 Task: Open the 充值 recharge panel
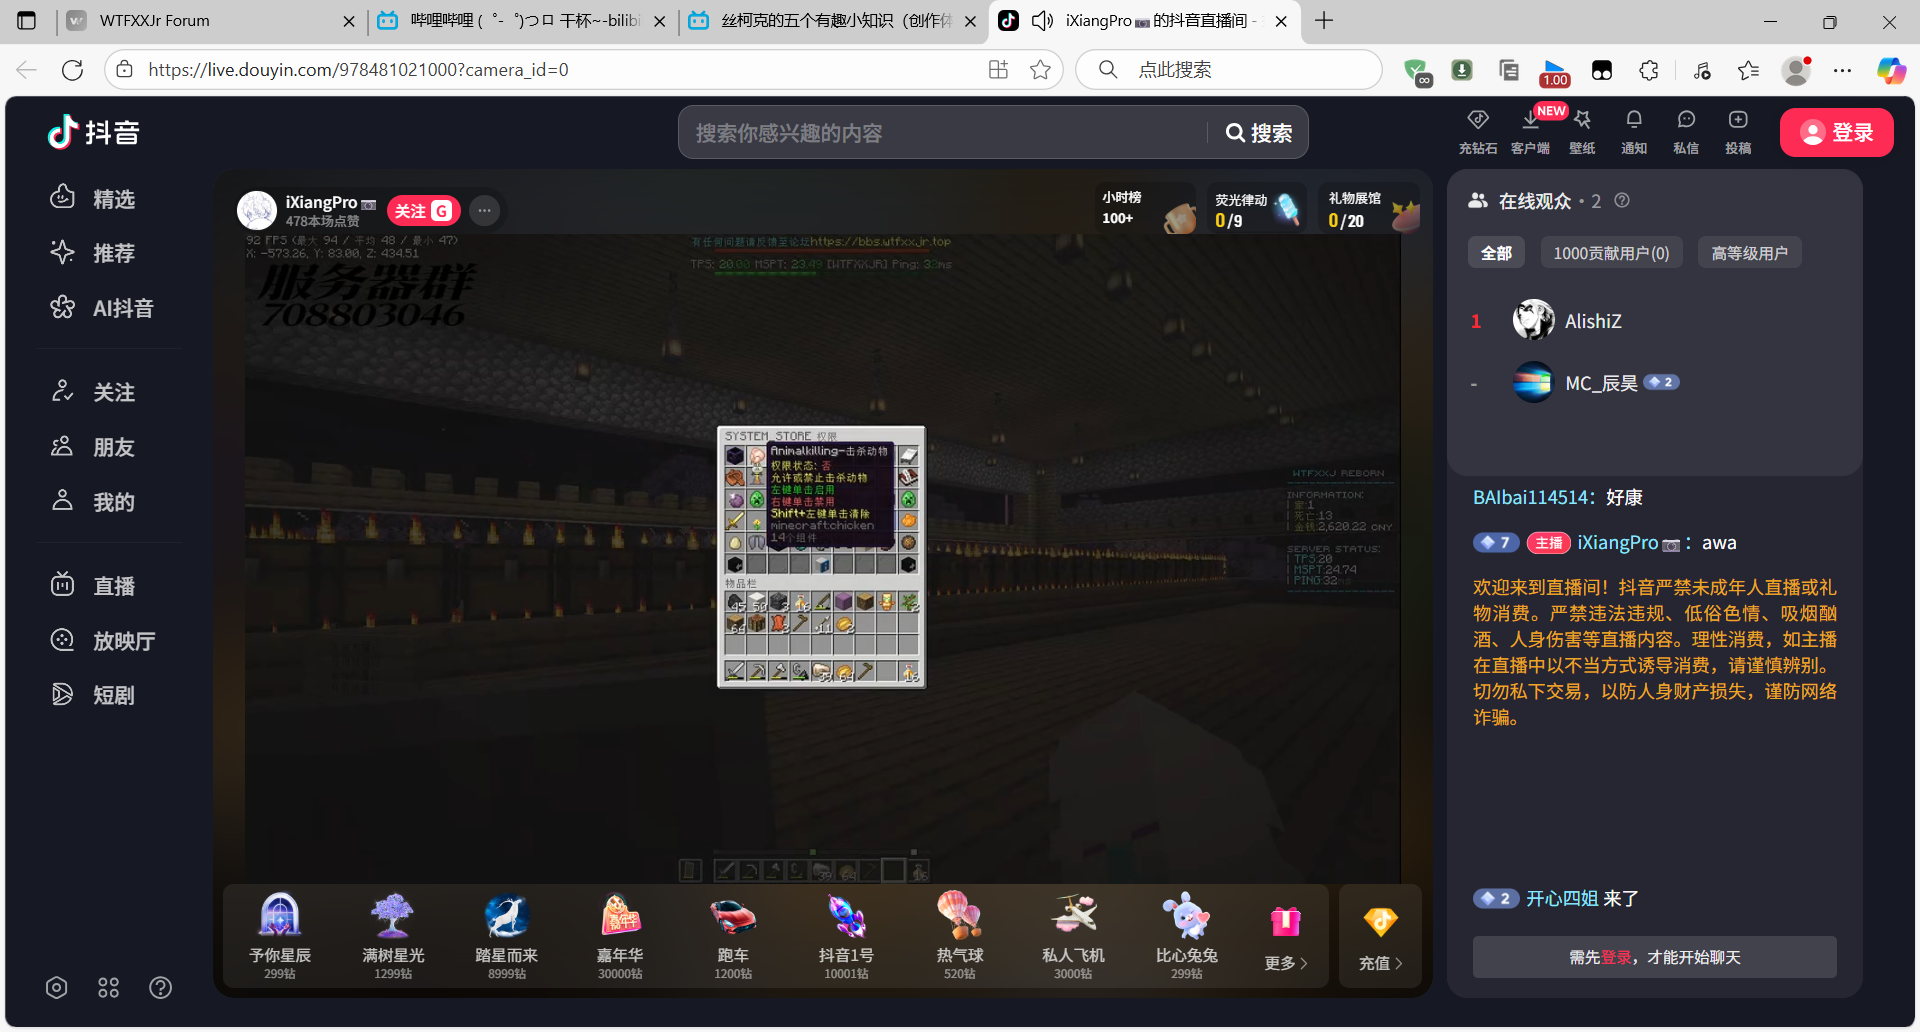click(x=1380, y=939)
